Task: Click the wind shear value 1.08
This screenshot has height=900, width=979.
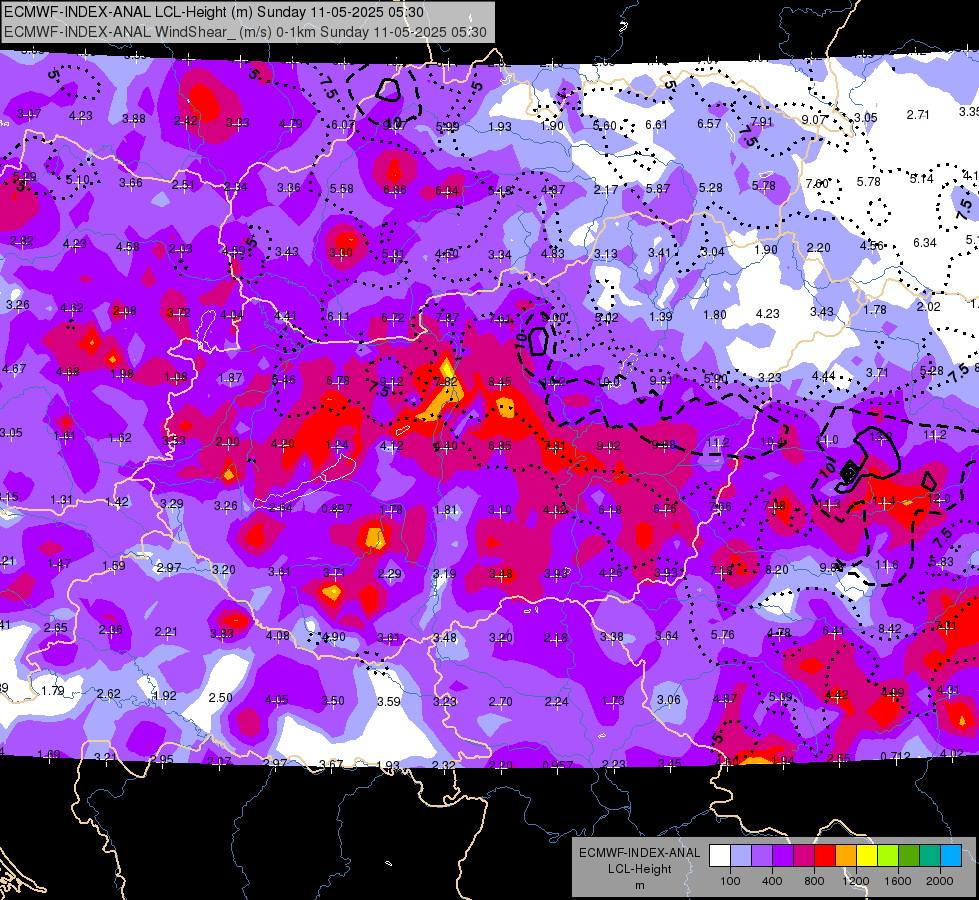Action: tap(175, 377)
